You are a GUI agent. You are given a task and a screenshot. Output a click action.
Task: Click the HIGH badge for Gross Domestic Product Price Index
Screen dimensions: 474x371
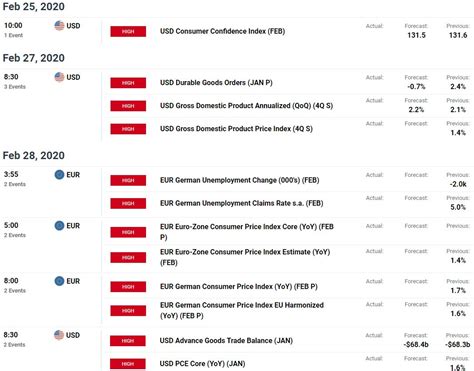[128, 129]
